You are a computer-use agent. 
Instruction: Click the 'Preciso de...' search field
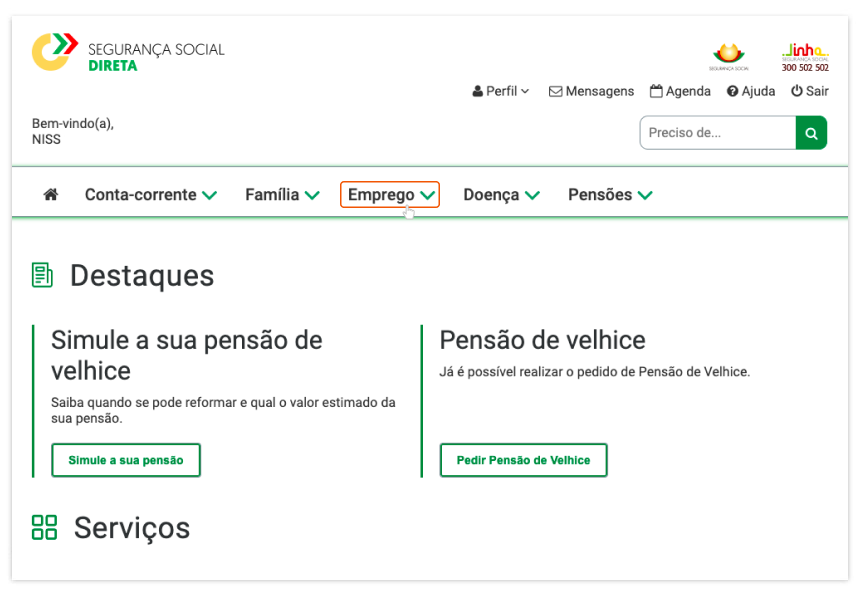[x=717, y=133]
